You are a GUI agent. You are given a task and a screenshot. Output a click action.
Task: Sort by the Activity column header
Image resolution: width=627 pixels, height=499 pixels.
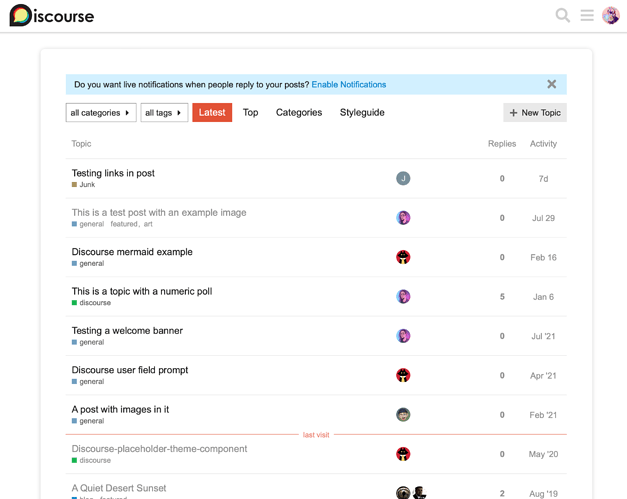(x=543, y=144)
